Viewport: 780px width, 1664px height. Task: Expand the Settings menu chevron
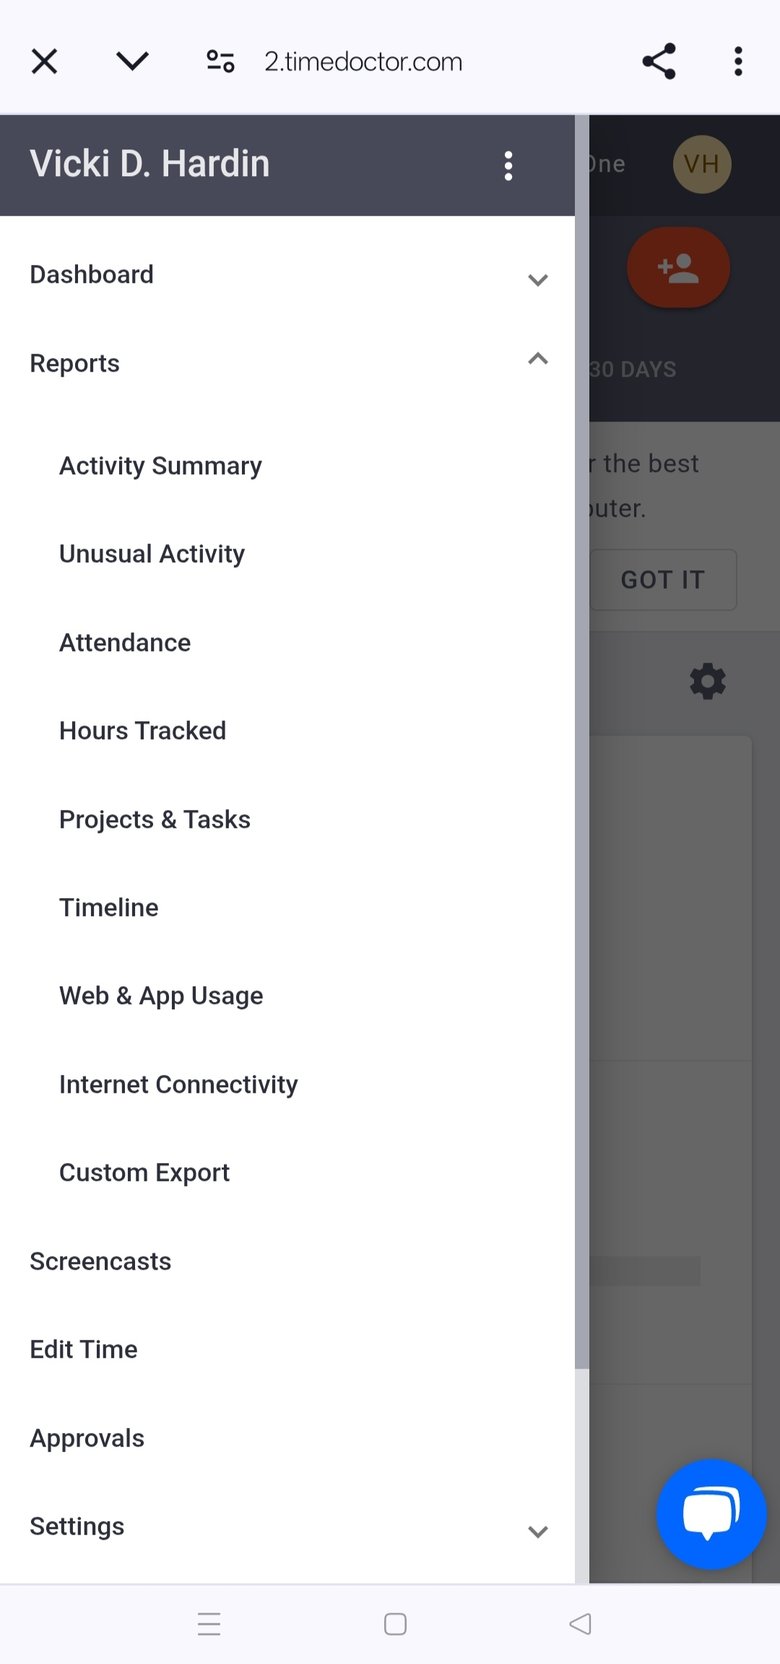tap(538, 1532)
